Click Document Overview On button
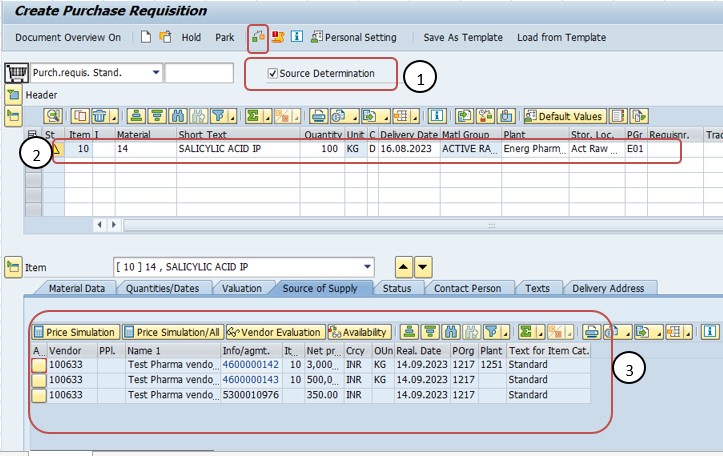This screenshot has height=456, width=723. (68, 37)
